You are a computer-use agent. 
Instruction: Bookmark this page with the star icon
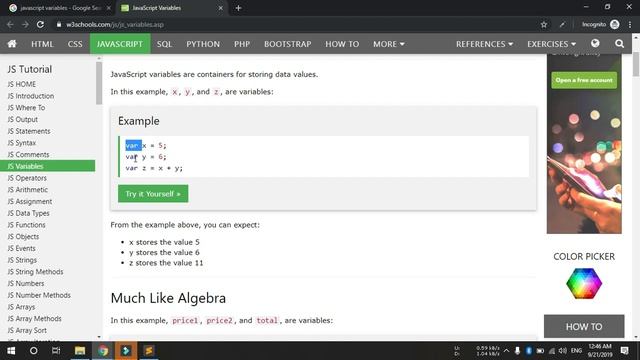click(544, 24)
